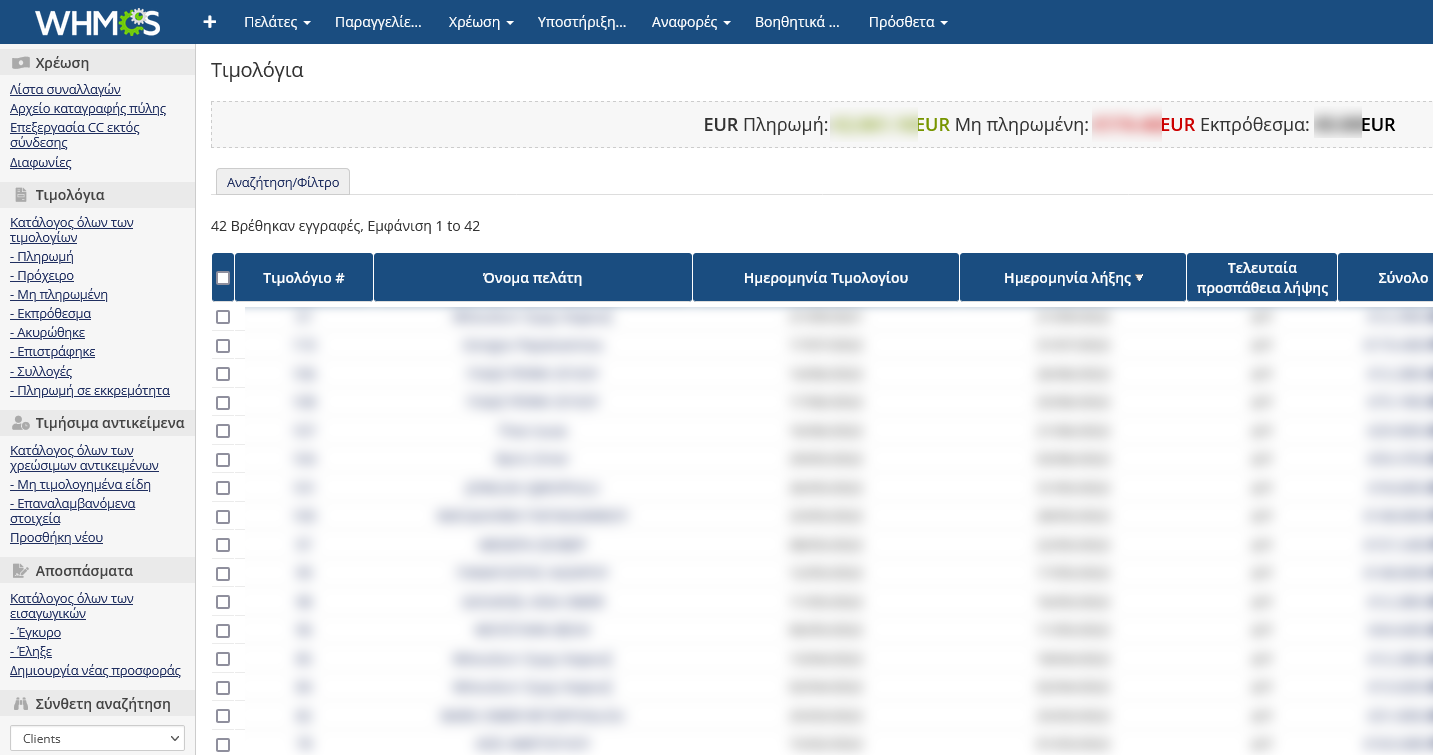Open the Clients search type dropdown
Viewport: 1433px width, 755px height.
click(98, 738)
